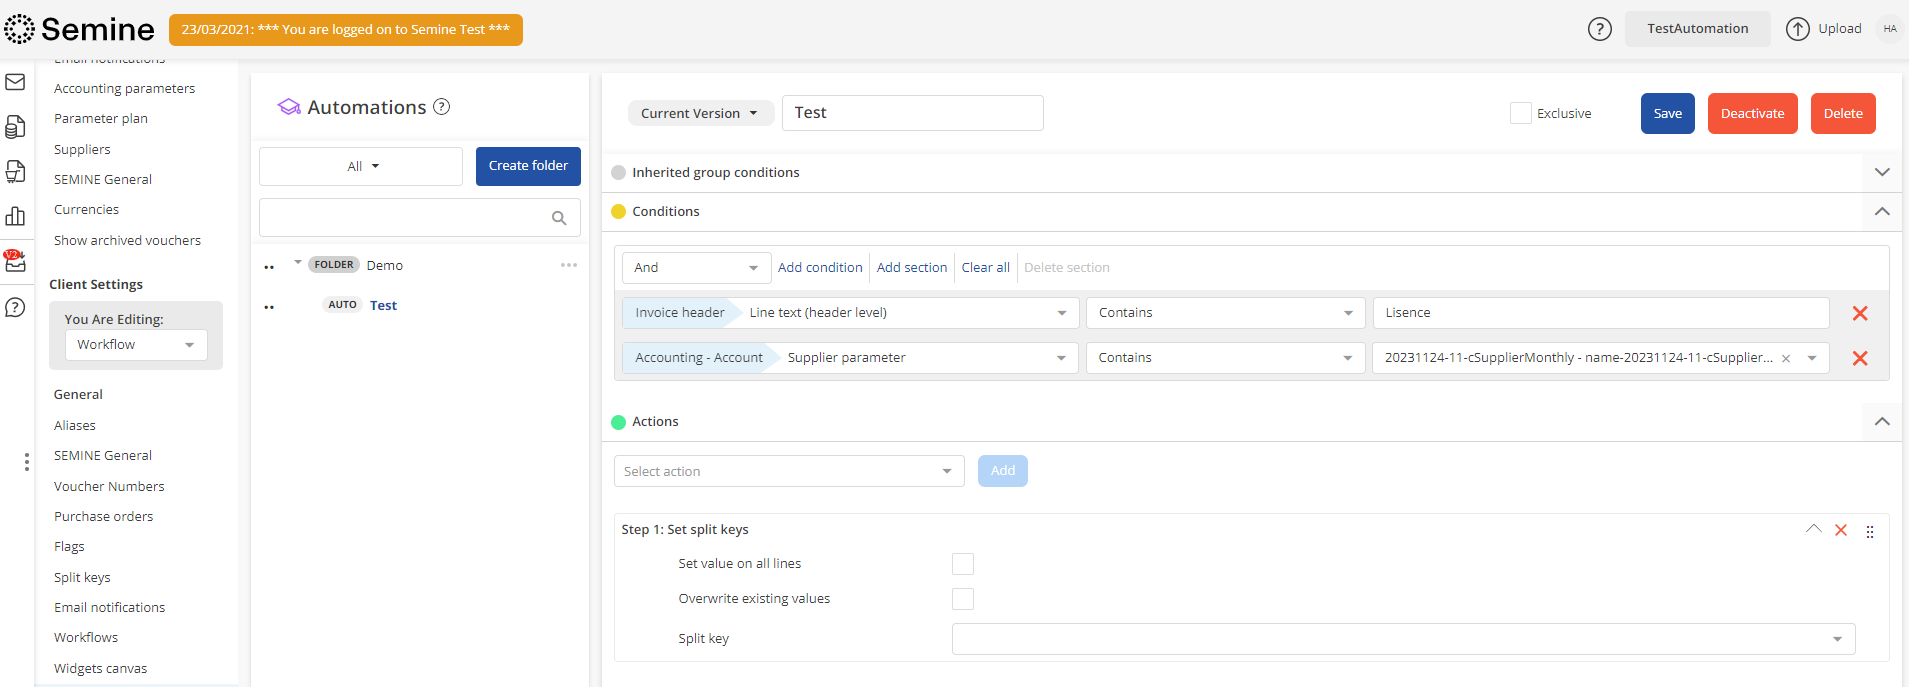The height and width of the screenshot is (687, 1909).
Task: Toggle Overwrite existing values checkbox
Action: pos(962,599)
